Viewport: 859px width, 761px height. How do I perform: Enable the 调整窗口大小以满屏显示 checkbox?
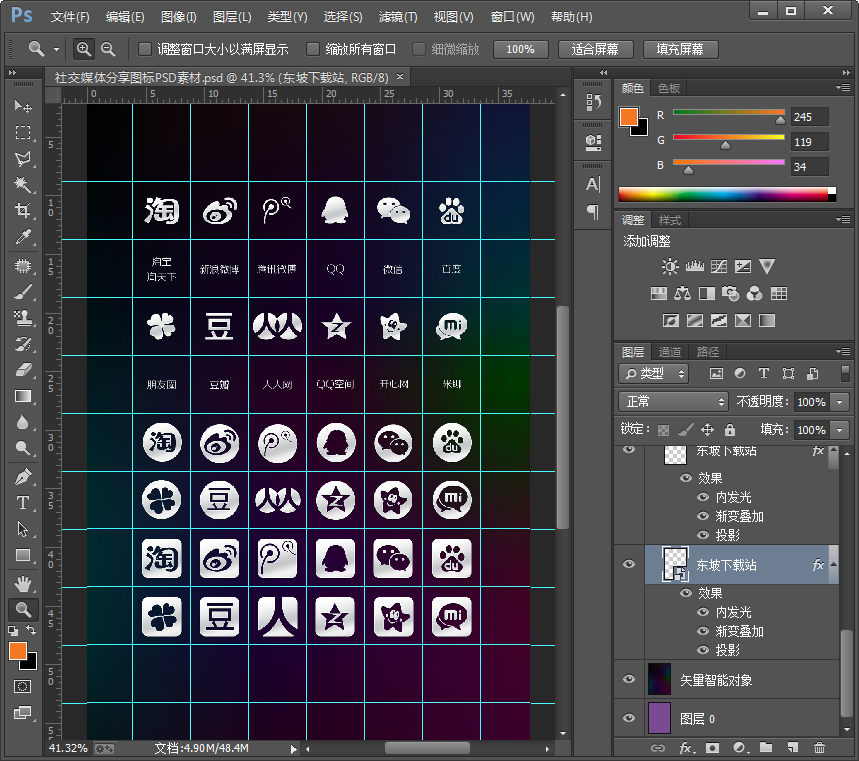tap(145, 49)
